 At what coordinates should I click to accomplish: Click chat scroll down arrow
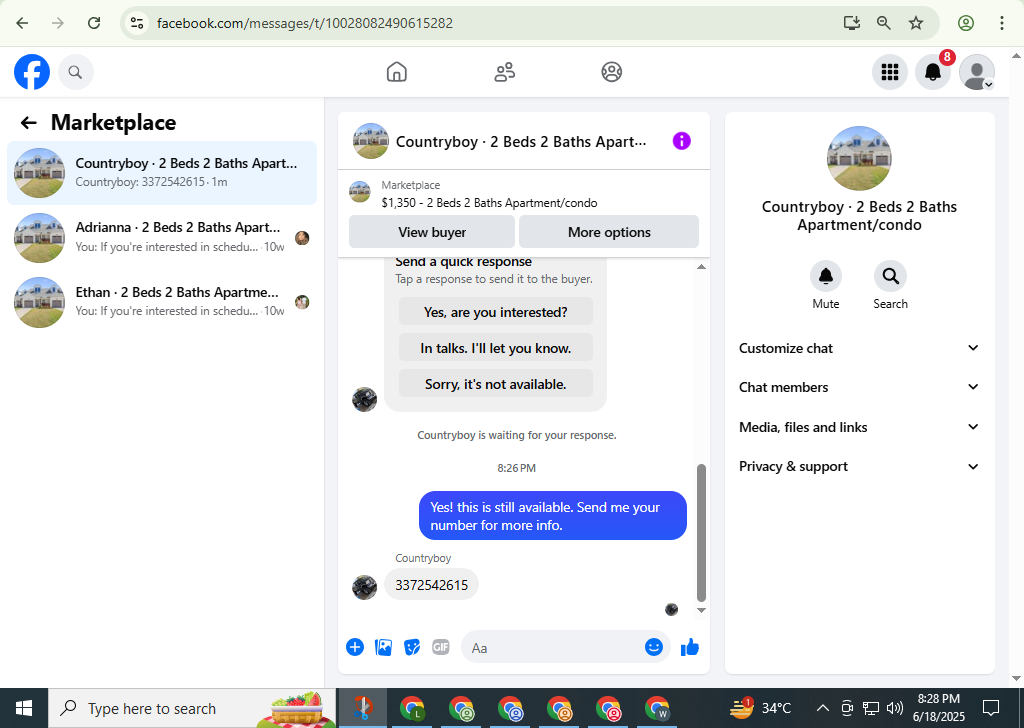click(x=701, y=610)
